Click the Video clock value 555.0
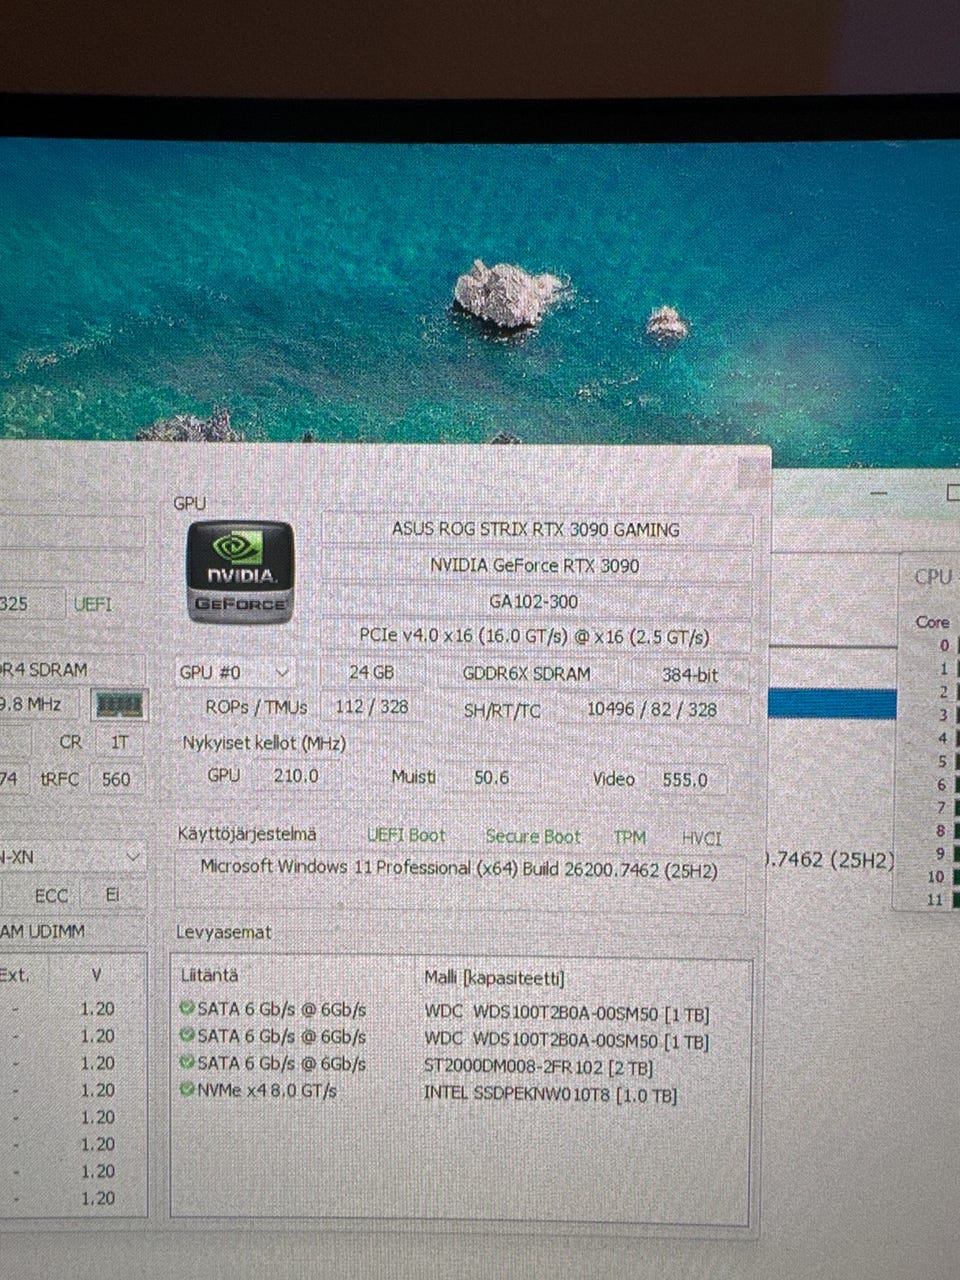This screenshot has height=1280, width=960. coord(685,780)
